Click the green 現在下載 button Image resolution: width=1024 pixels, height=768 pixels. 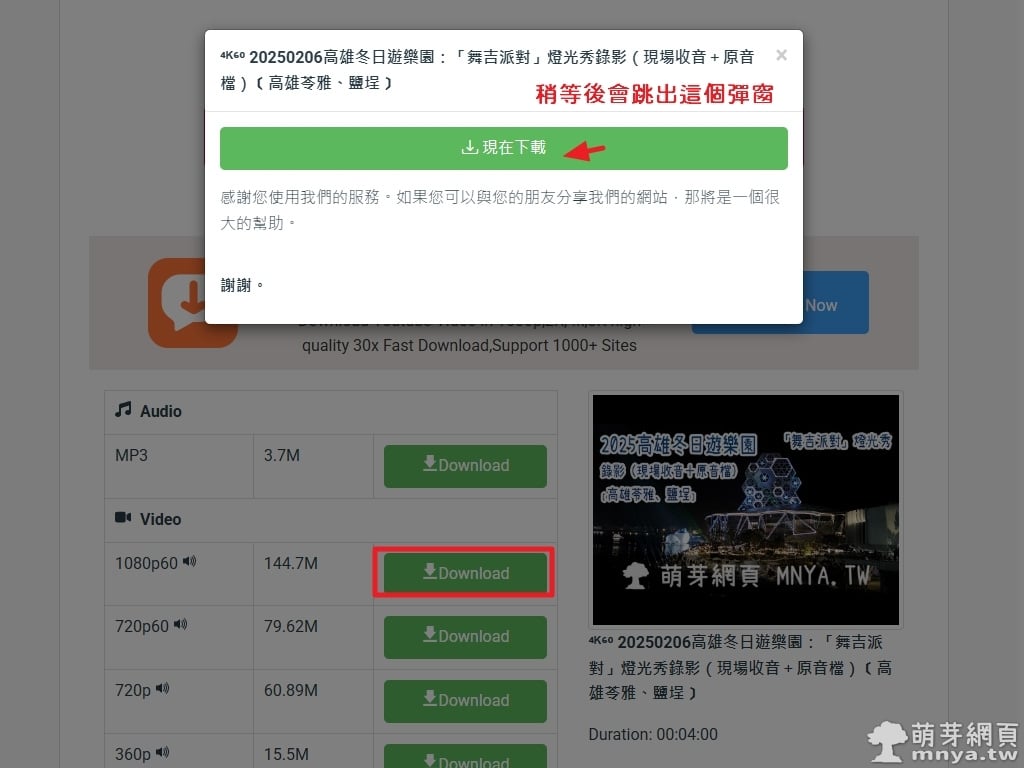pos(503,148)
